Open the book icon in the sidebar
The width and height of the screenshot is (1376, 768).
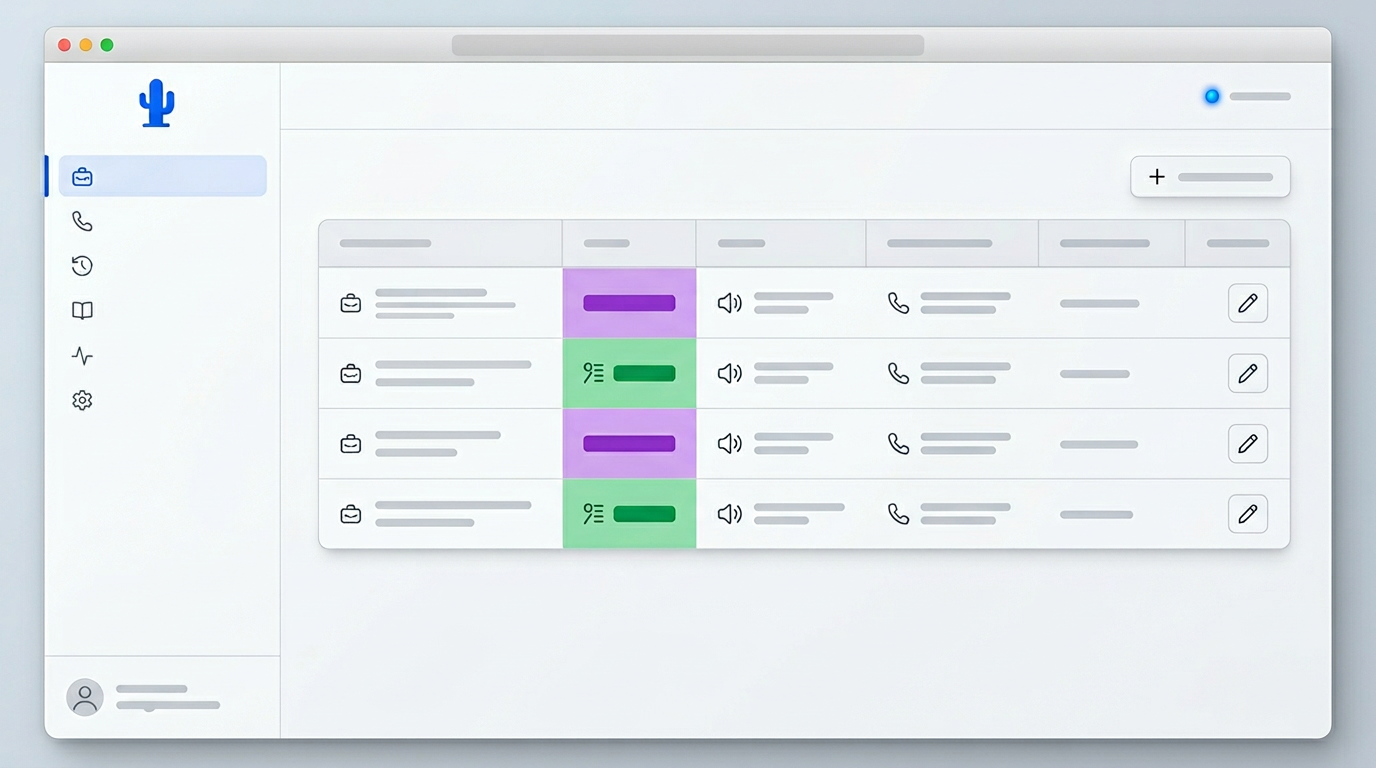[82, 311]
